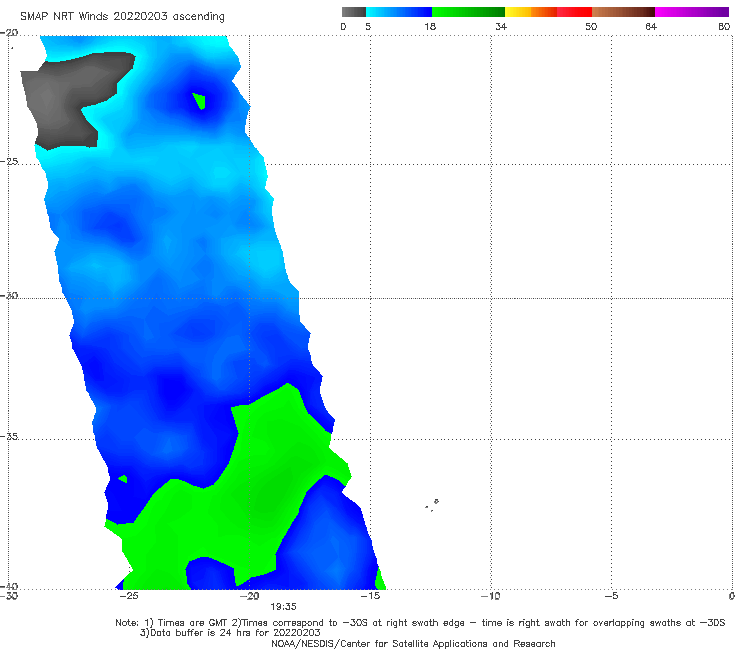
Task: Click the latitude '-35' label on the left axis
Action: [x=9, y=436]
